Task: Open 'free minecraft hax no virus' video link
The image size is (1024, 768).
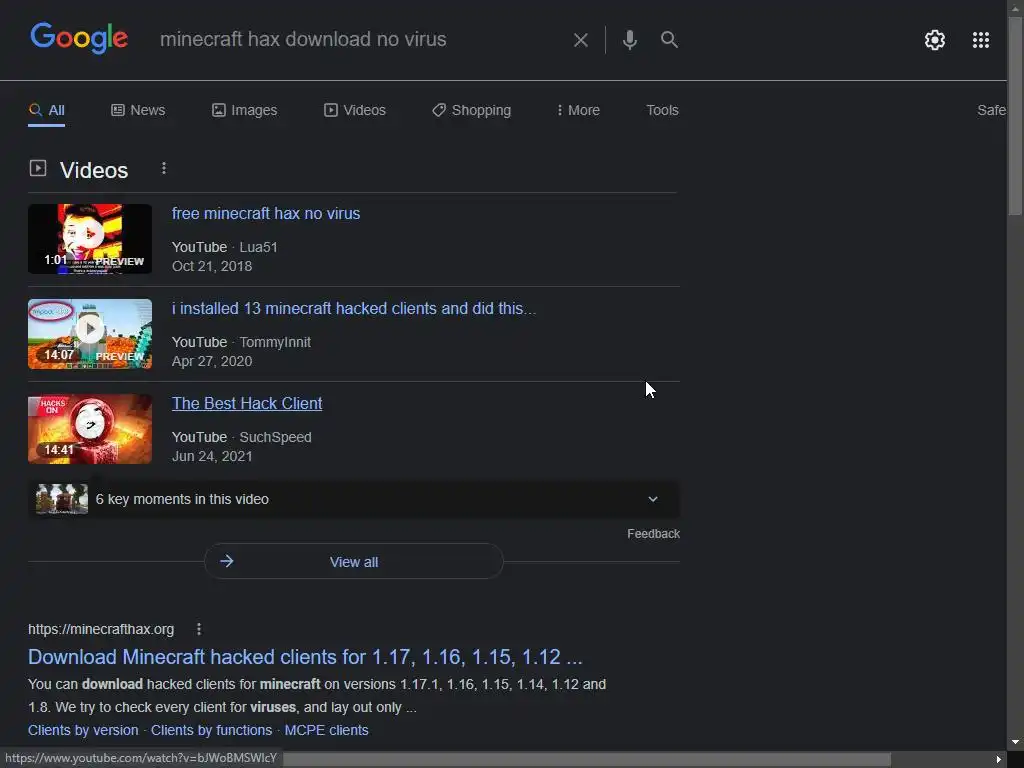Action: point(266,214)
